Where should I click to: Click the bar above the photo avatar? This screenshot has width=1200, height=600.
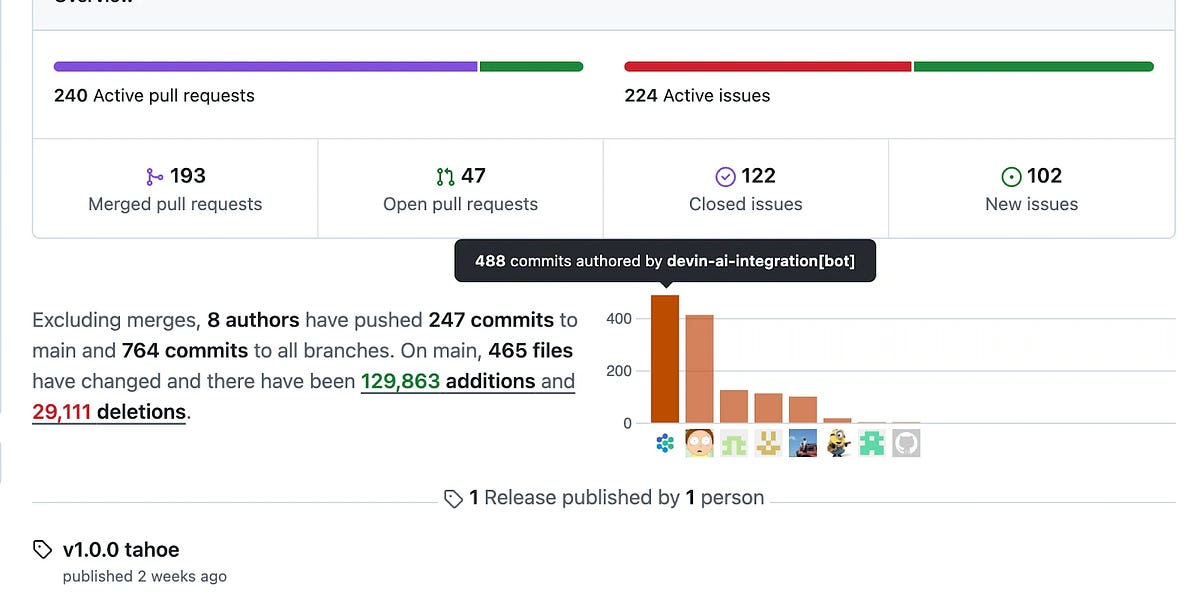coord(803,410)
